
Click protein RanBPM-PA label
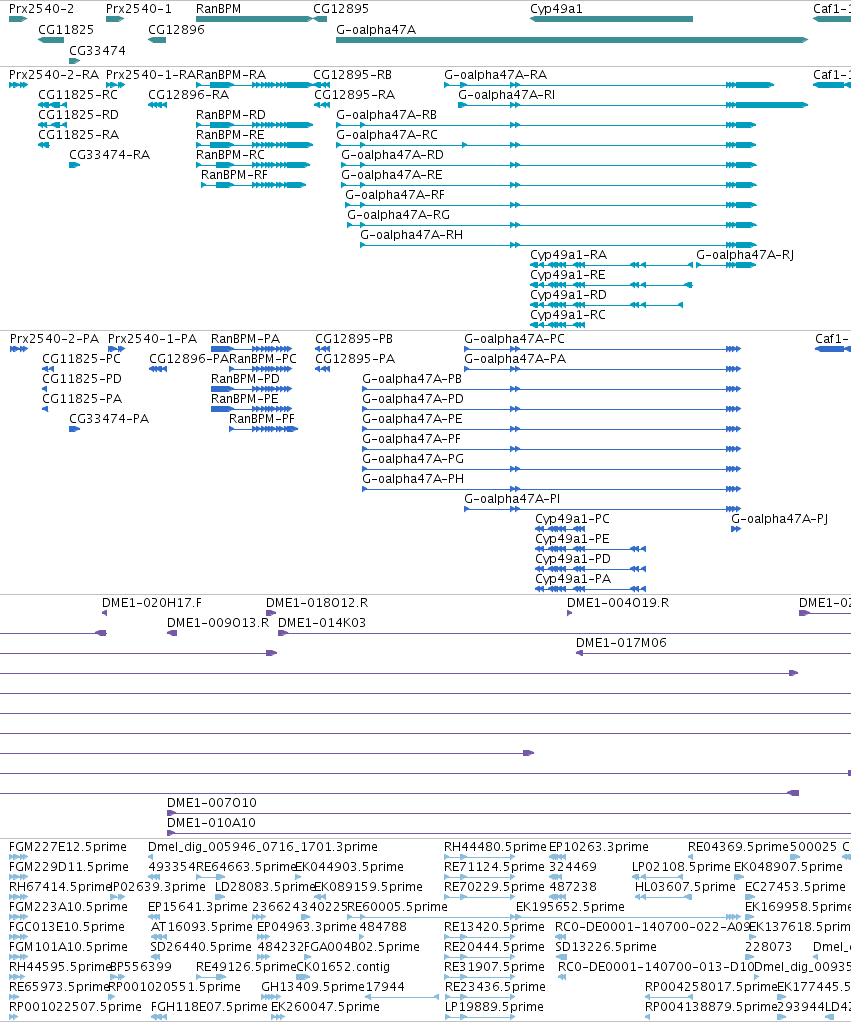click(246, 339)
